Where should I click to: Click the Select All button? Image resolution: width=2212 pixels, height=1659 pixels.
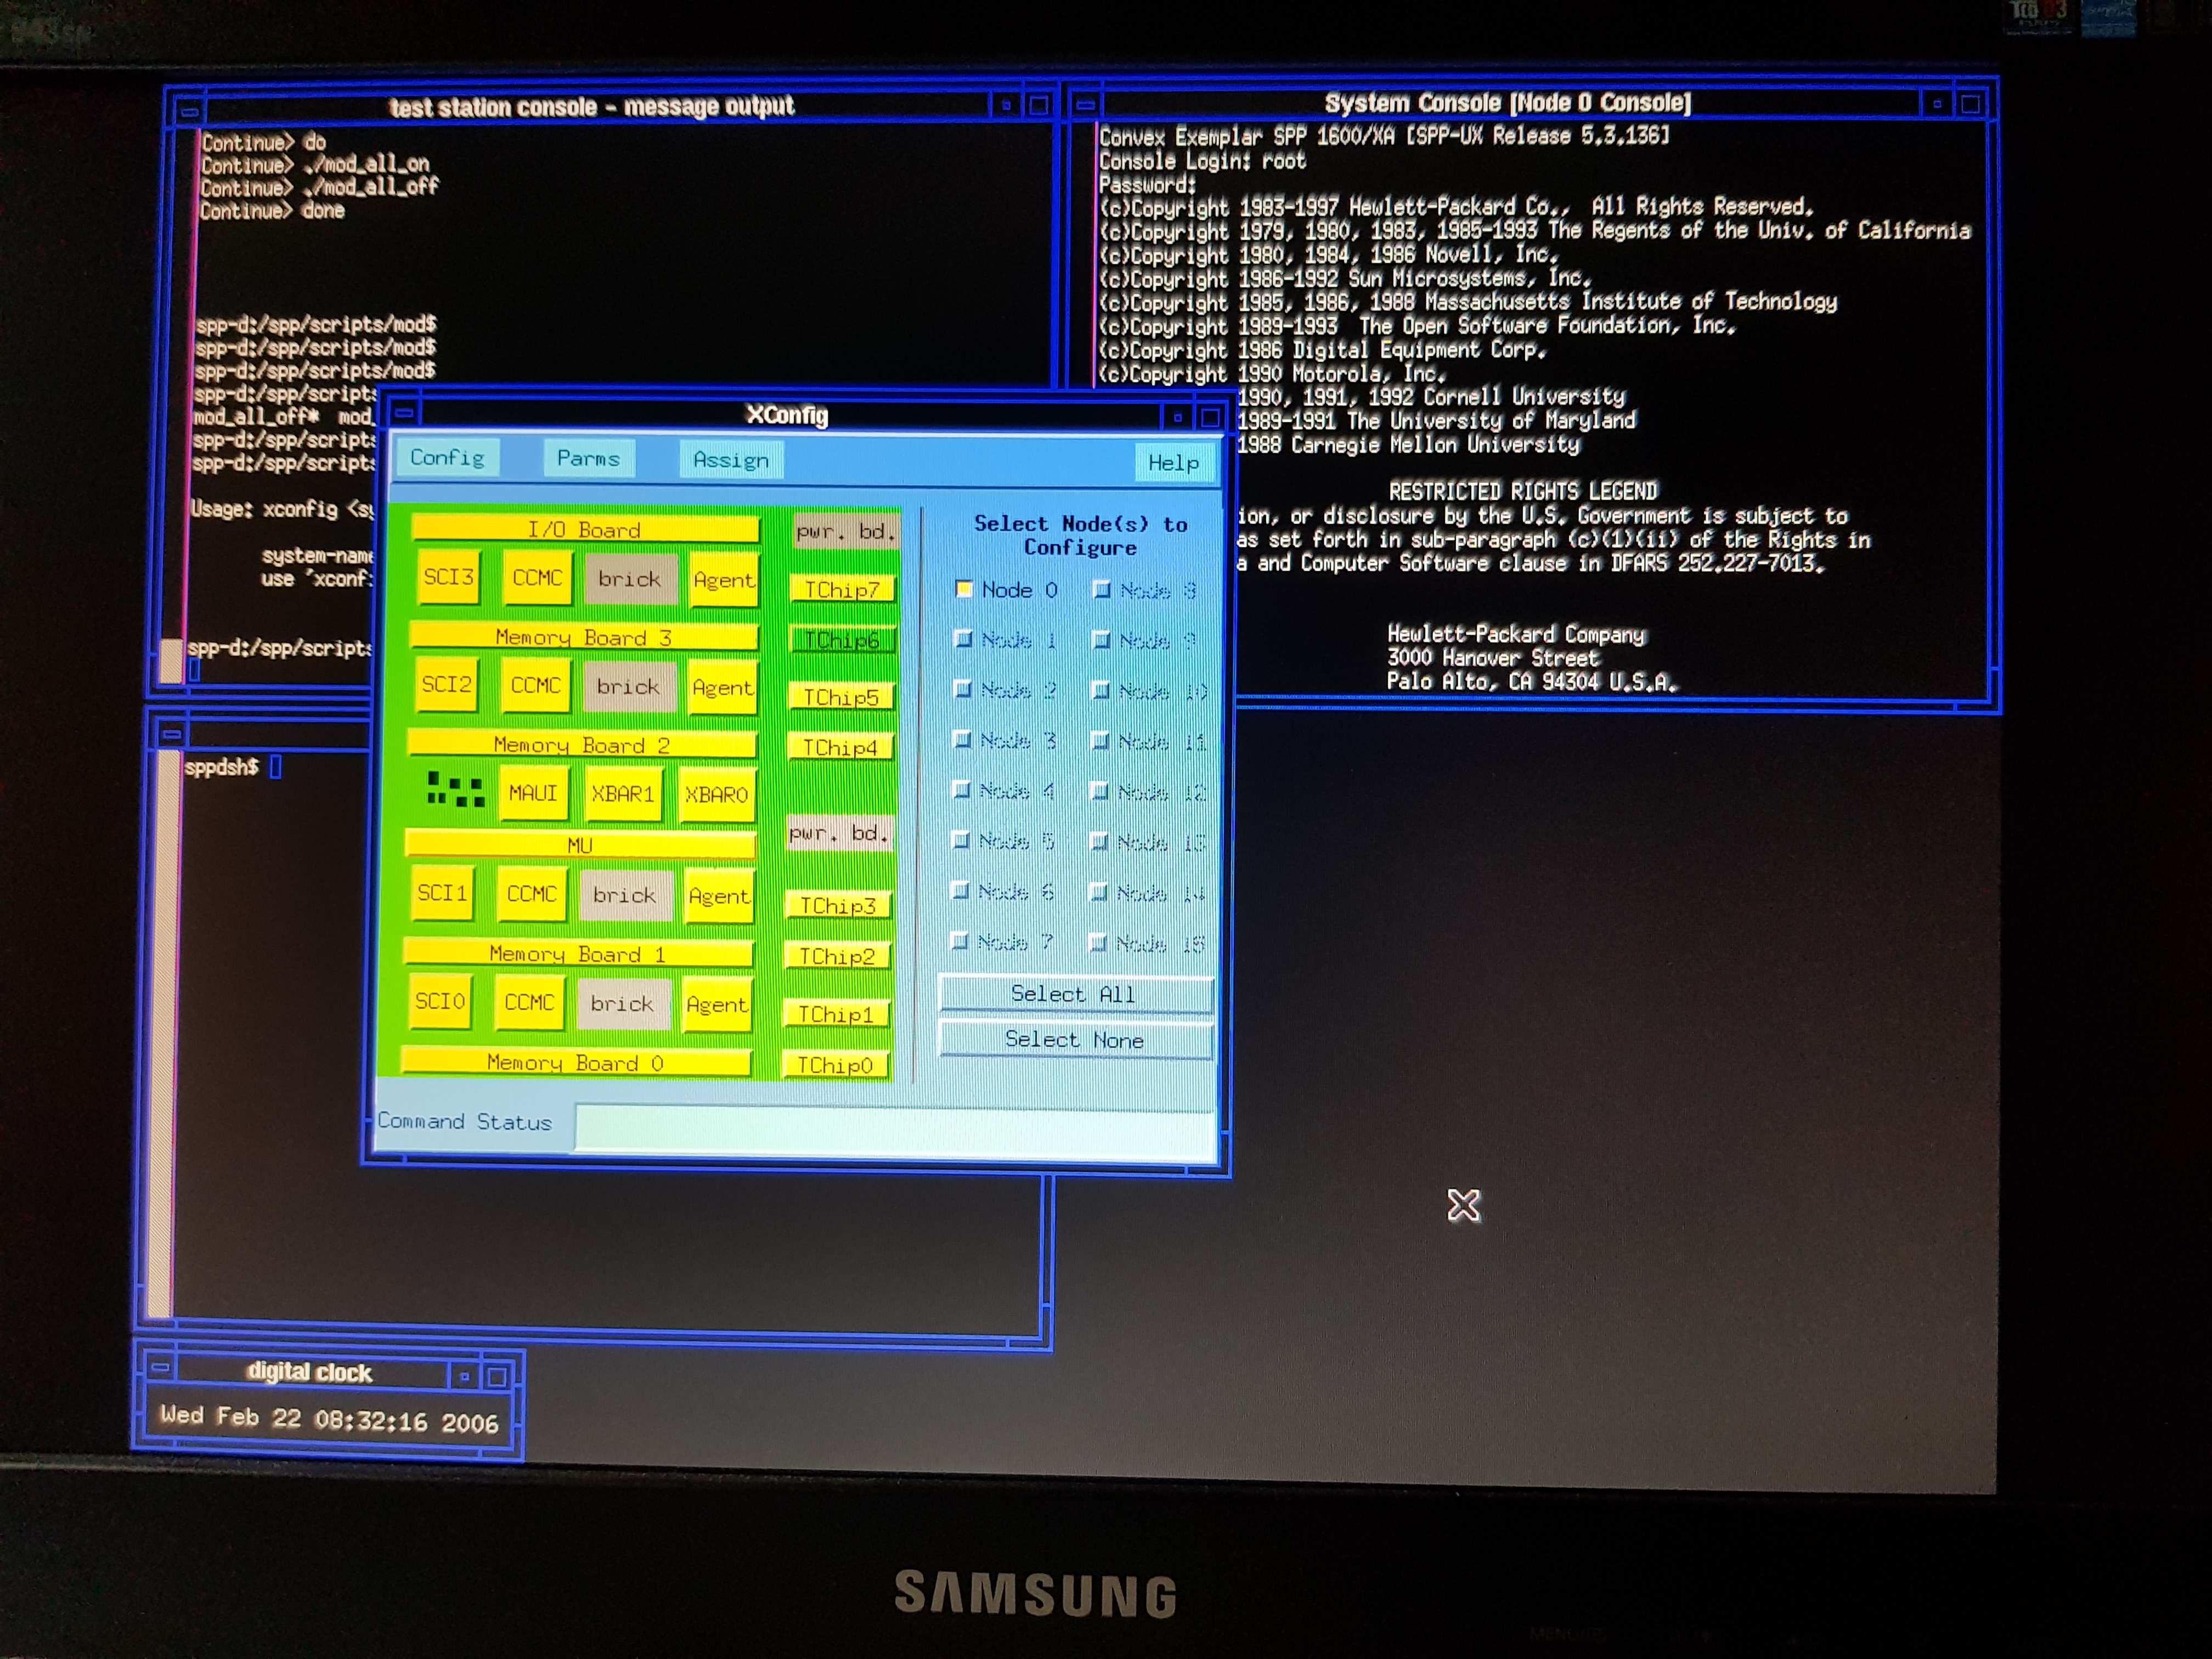click(x=1075, y=994)
